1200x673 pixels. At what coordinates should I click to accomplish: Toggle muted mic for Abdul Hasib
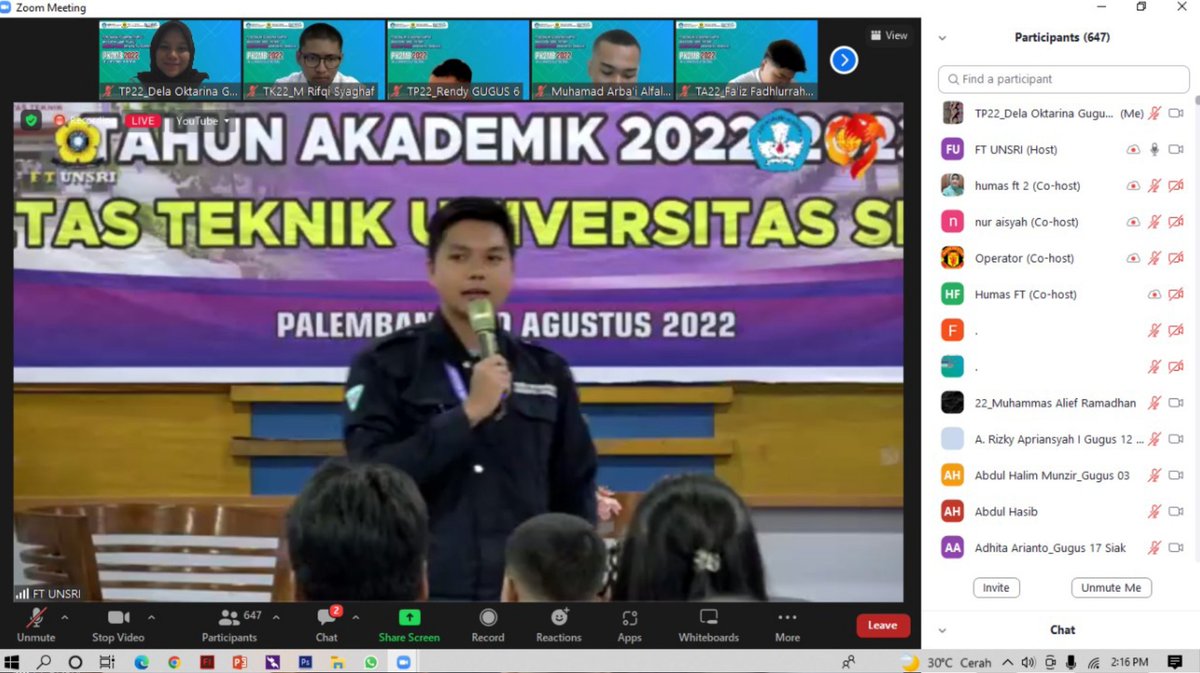click(x=1154, y=512)
